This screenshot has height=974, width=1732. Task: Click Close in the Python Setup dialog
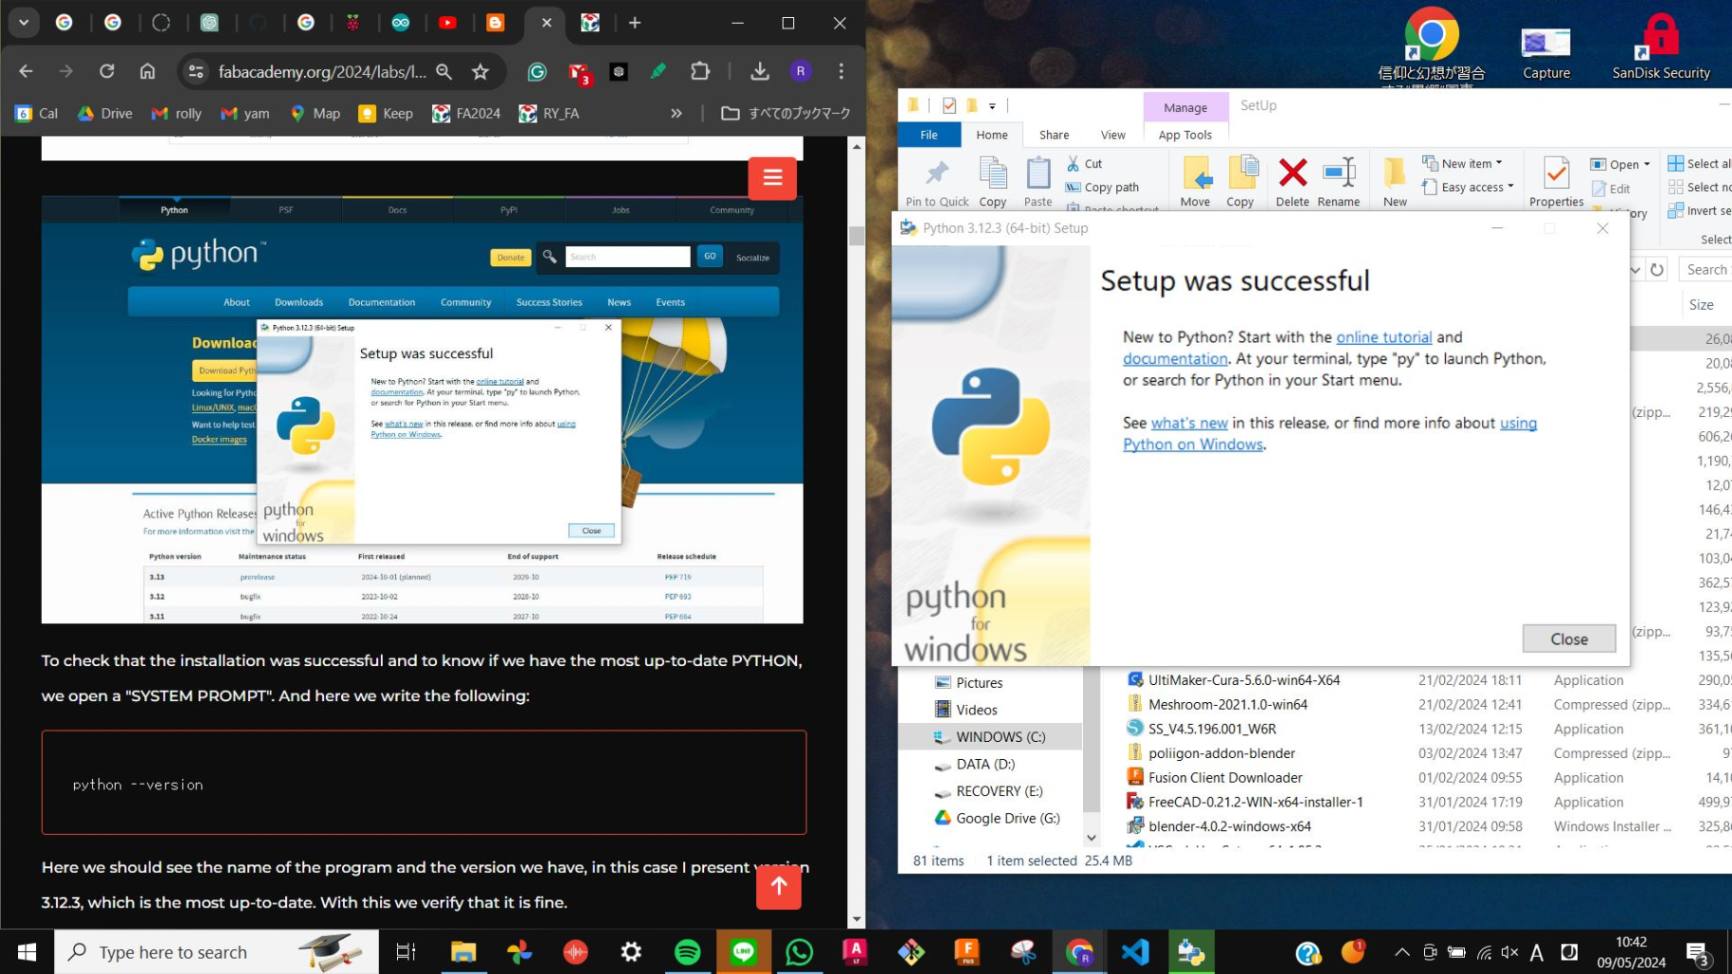(1568, 639)
